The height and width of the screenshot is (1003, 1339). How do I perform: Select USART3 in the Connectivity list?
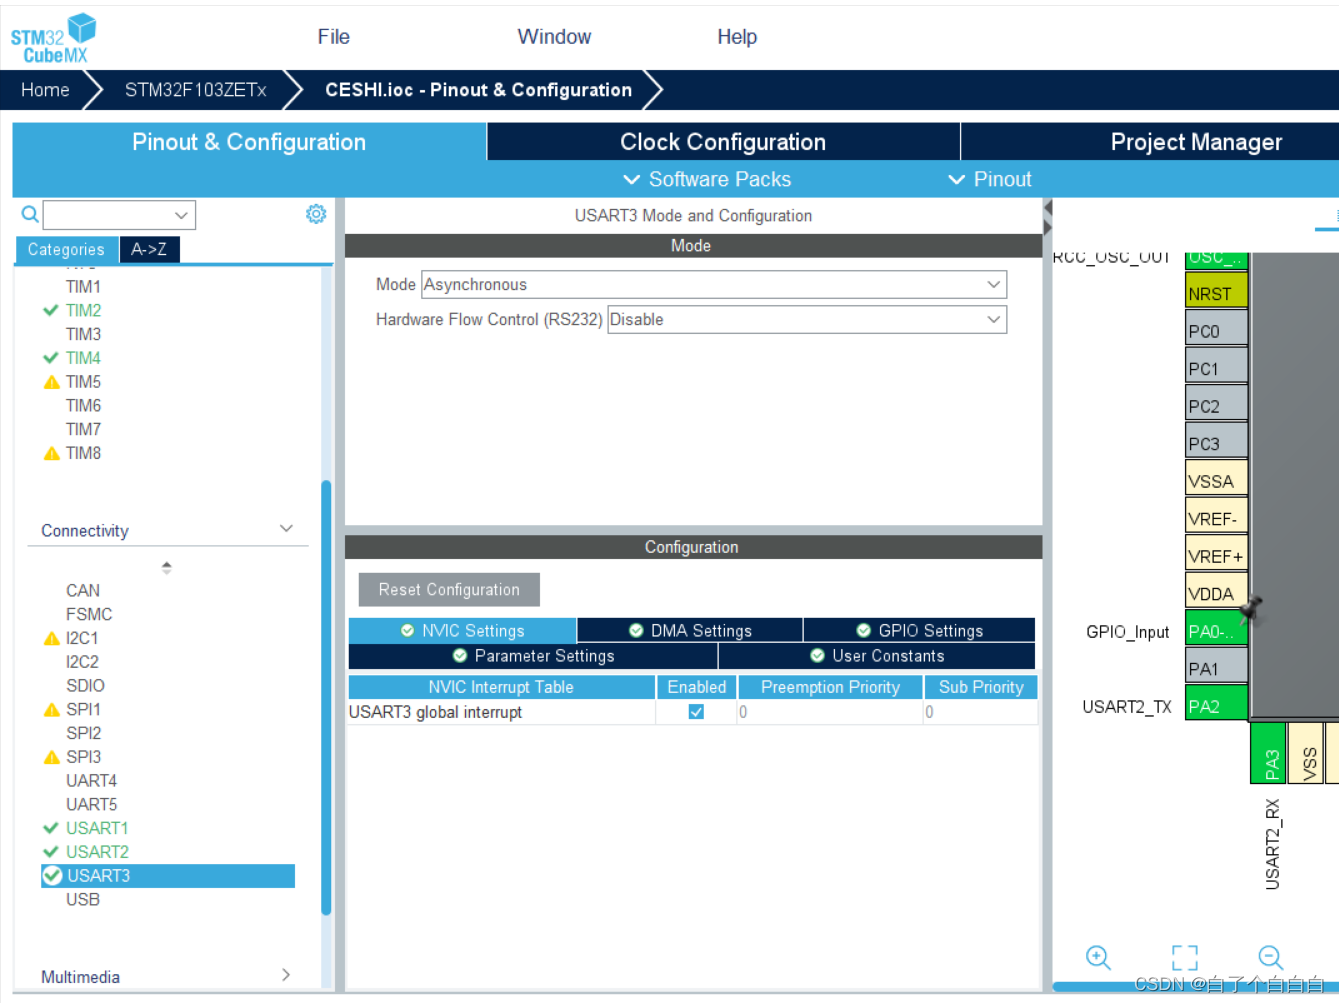coord(168,876)
